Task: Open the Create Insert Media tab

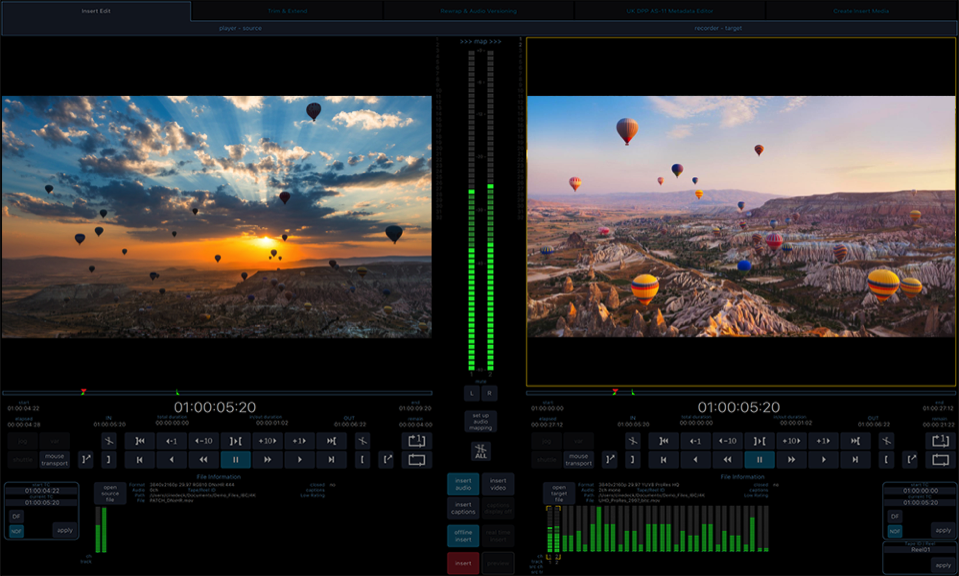Action: tap(862, 11)
